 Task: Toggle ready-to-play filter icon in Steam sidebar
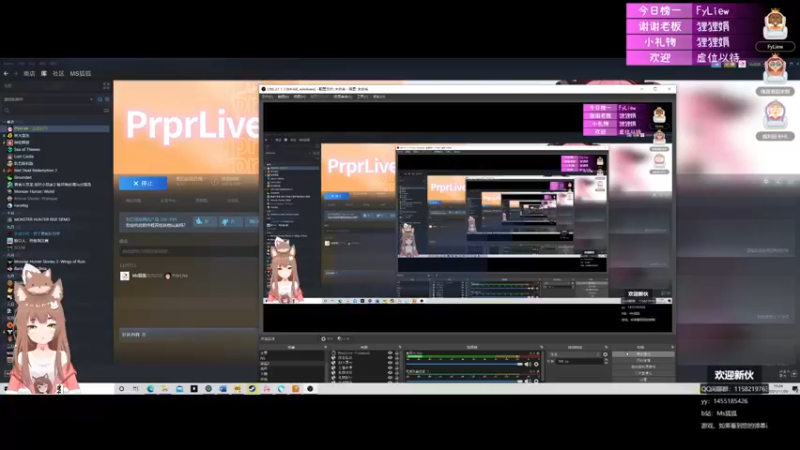(107, 99)
